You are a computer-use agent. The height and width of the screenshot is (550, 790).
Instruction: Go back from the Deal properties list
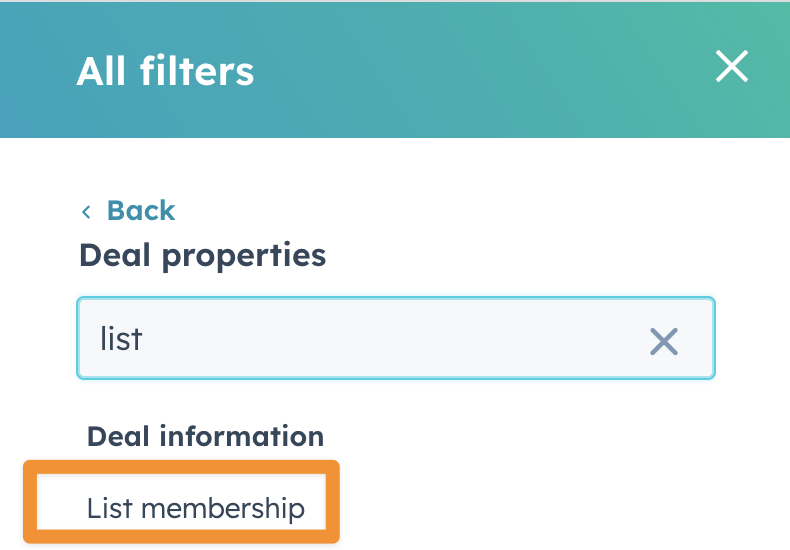(140, 211)
